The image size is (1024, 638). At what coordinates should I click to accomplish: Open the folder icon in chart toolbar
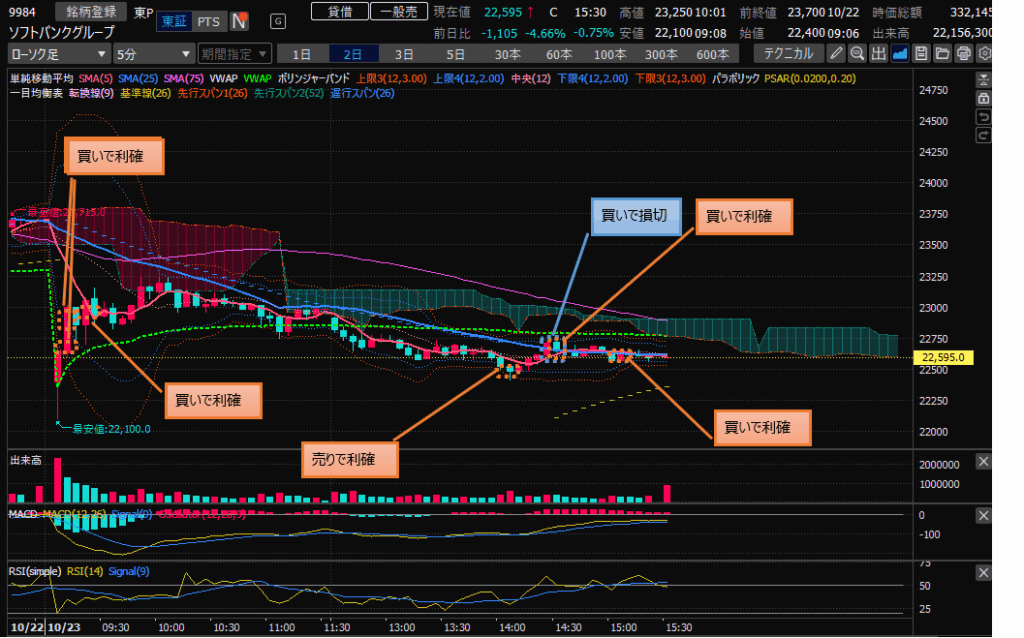point(943,54)
